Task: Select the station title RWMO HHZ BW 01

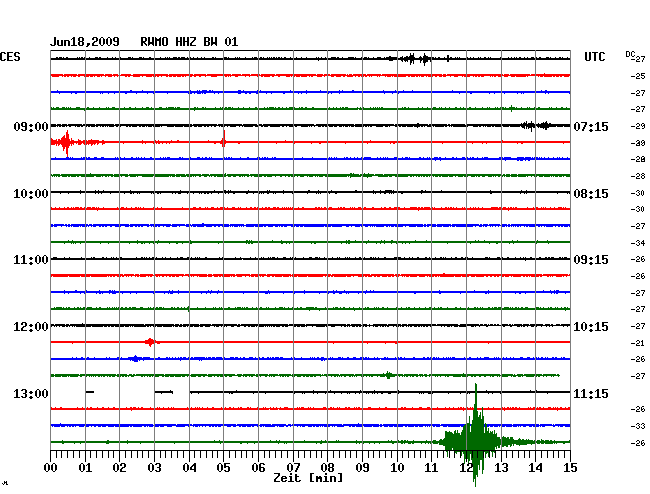Action: (189, 42)
